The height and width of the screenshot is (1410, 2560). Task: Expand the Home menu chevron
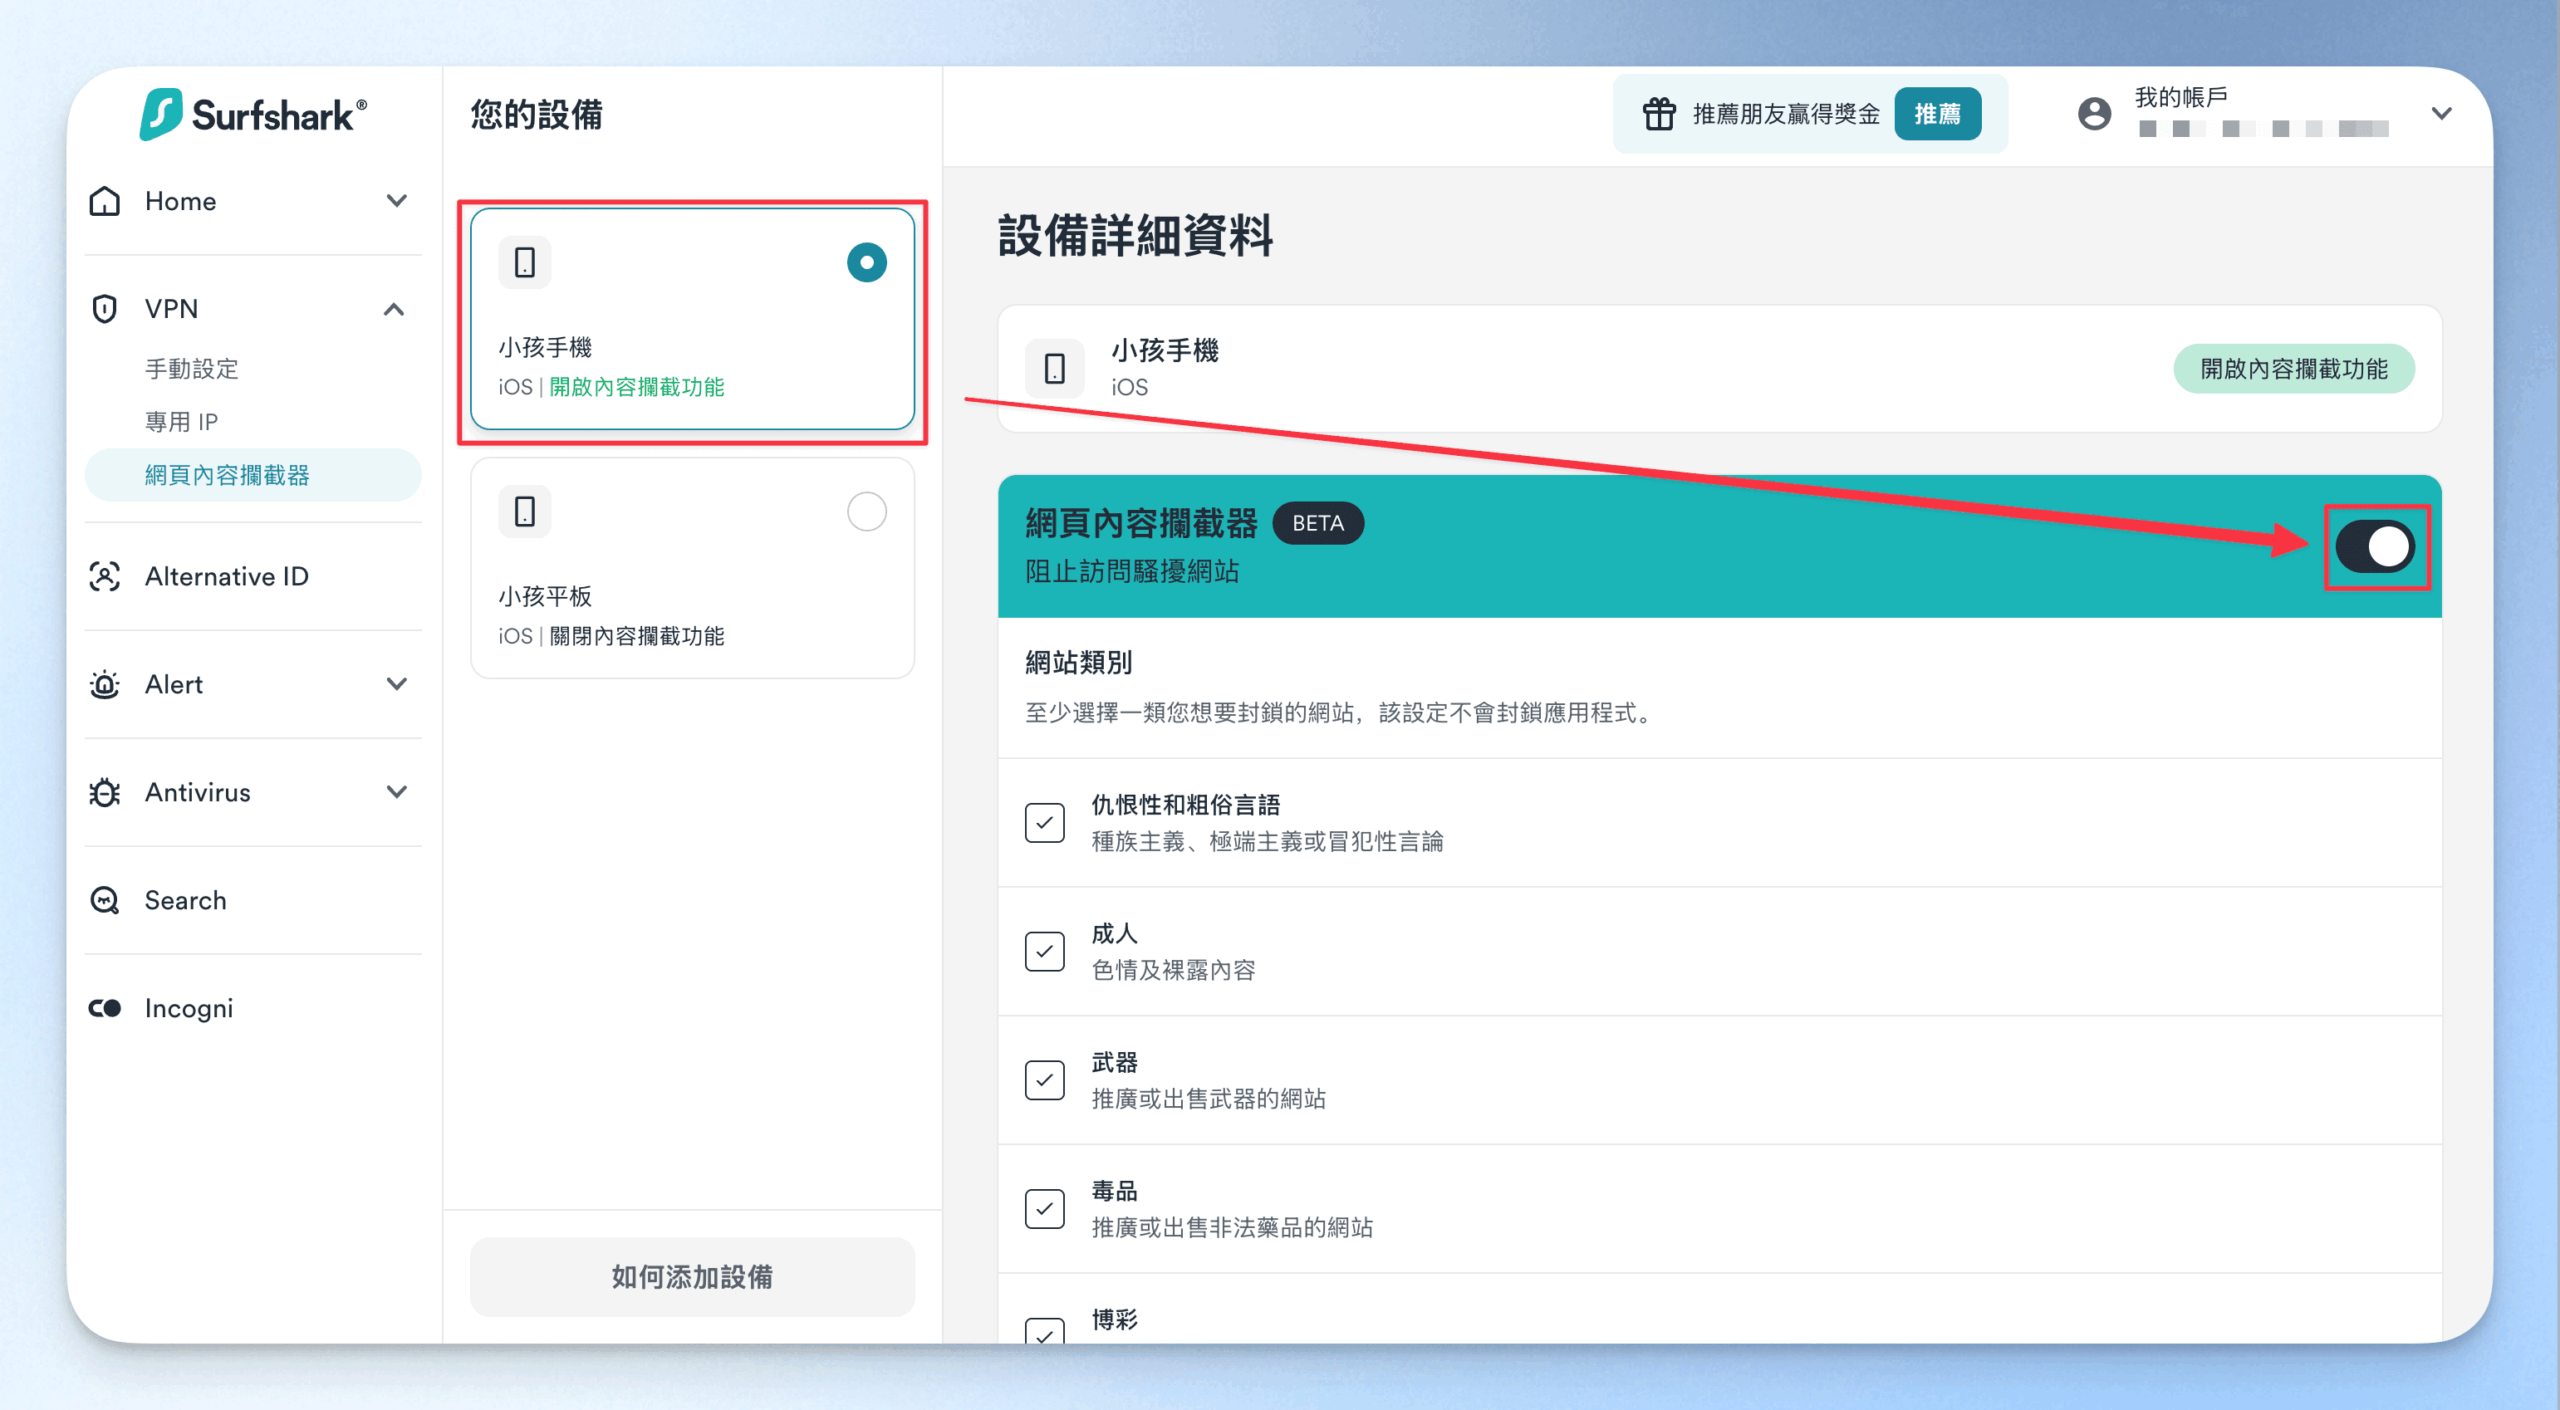(397, 201)
